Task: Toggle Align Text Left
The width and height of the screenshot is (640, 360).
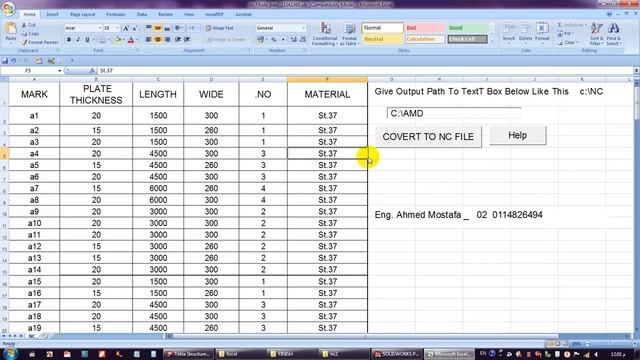Action: click(x=149, y=40)
